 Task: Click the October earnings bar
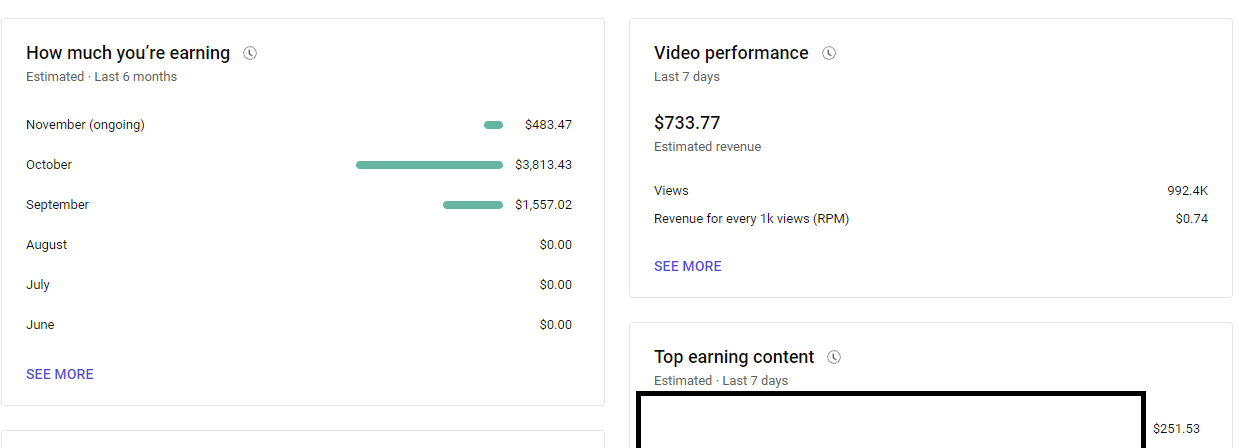429,165
